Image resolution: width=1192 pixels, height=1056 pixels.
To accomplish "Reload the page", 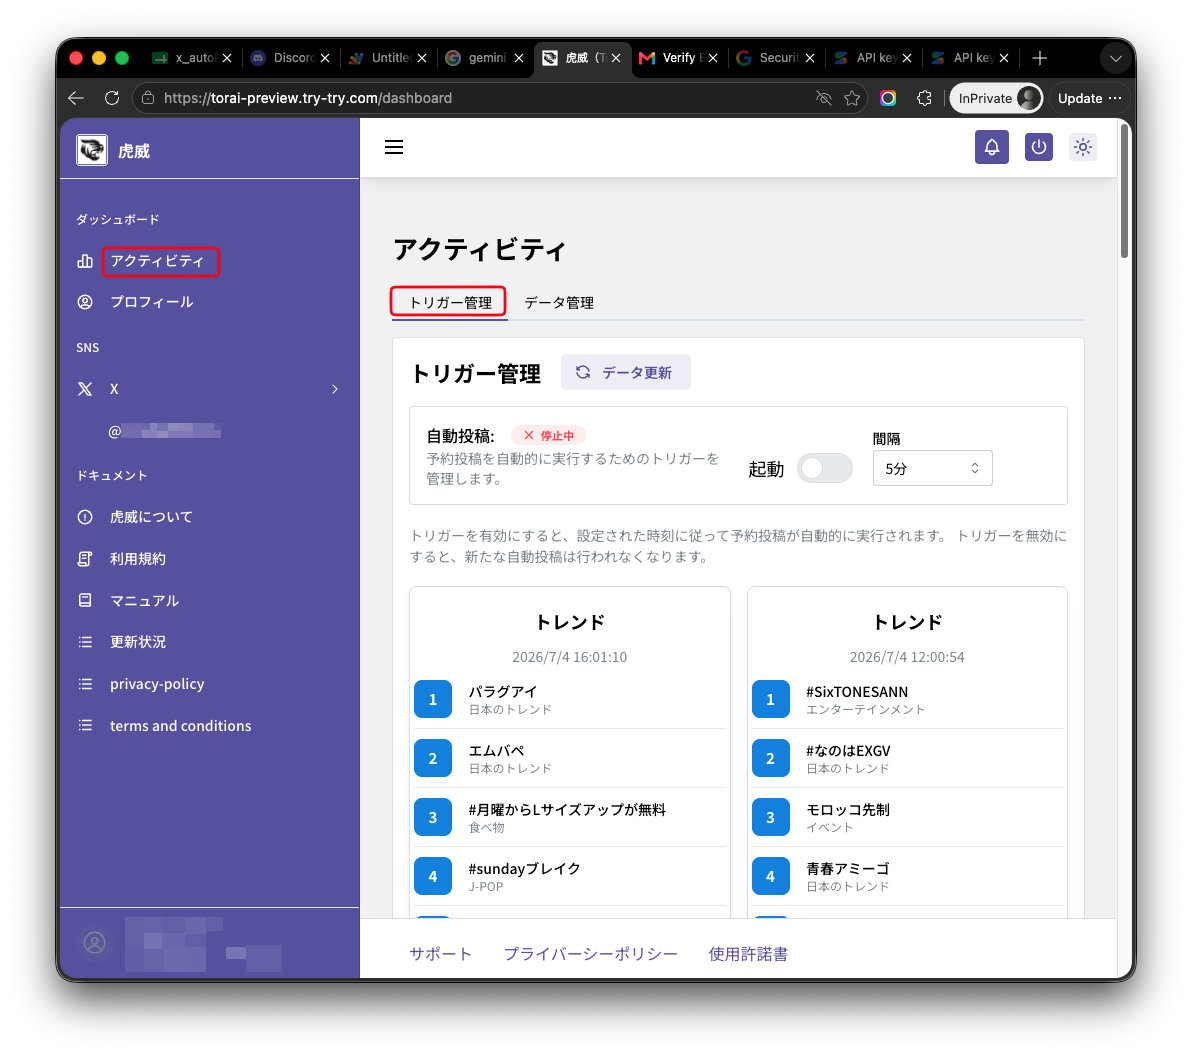I will 112,98.
